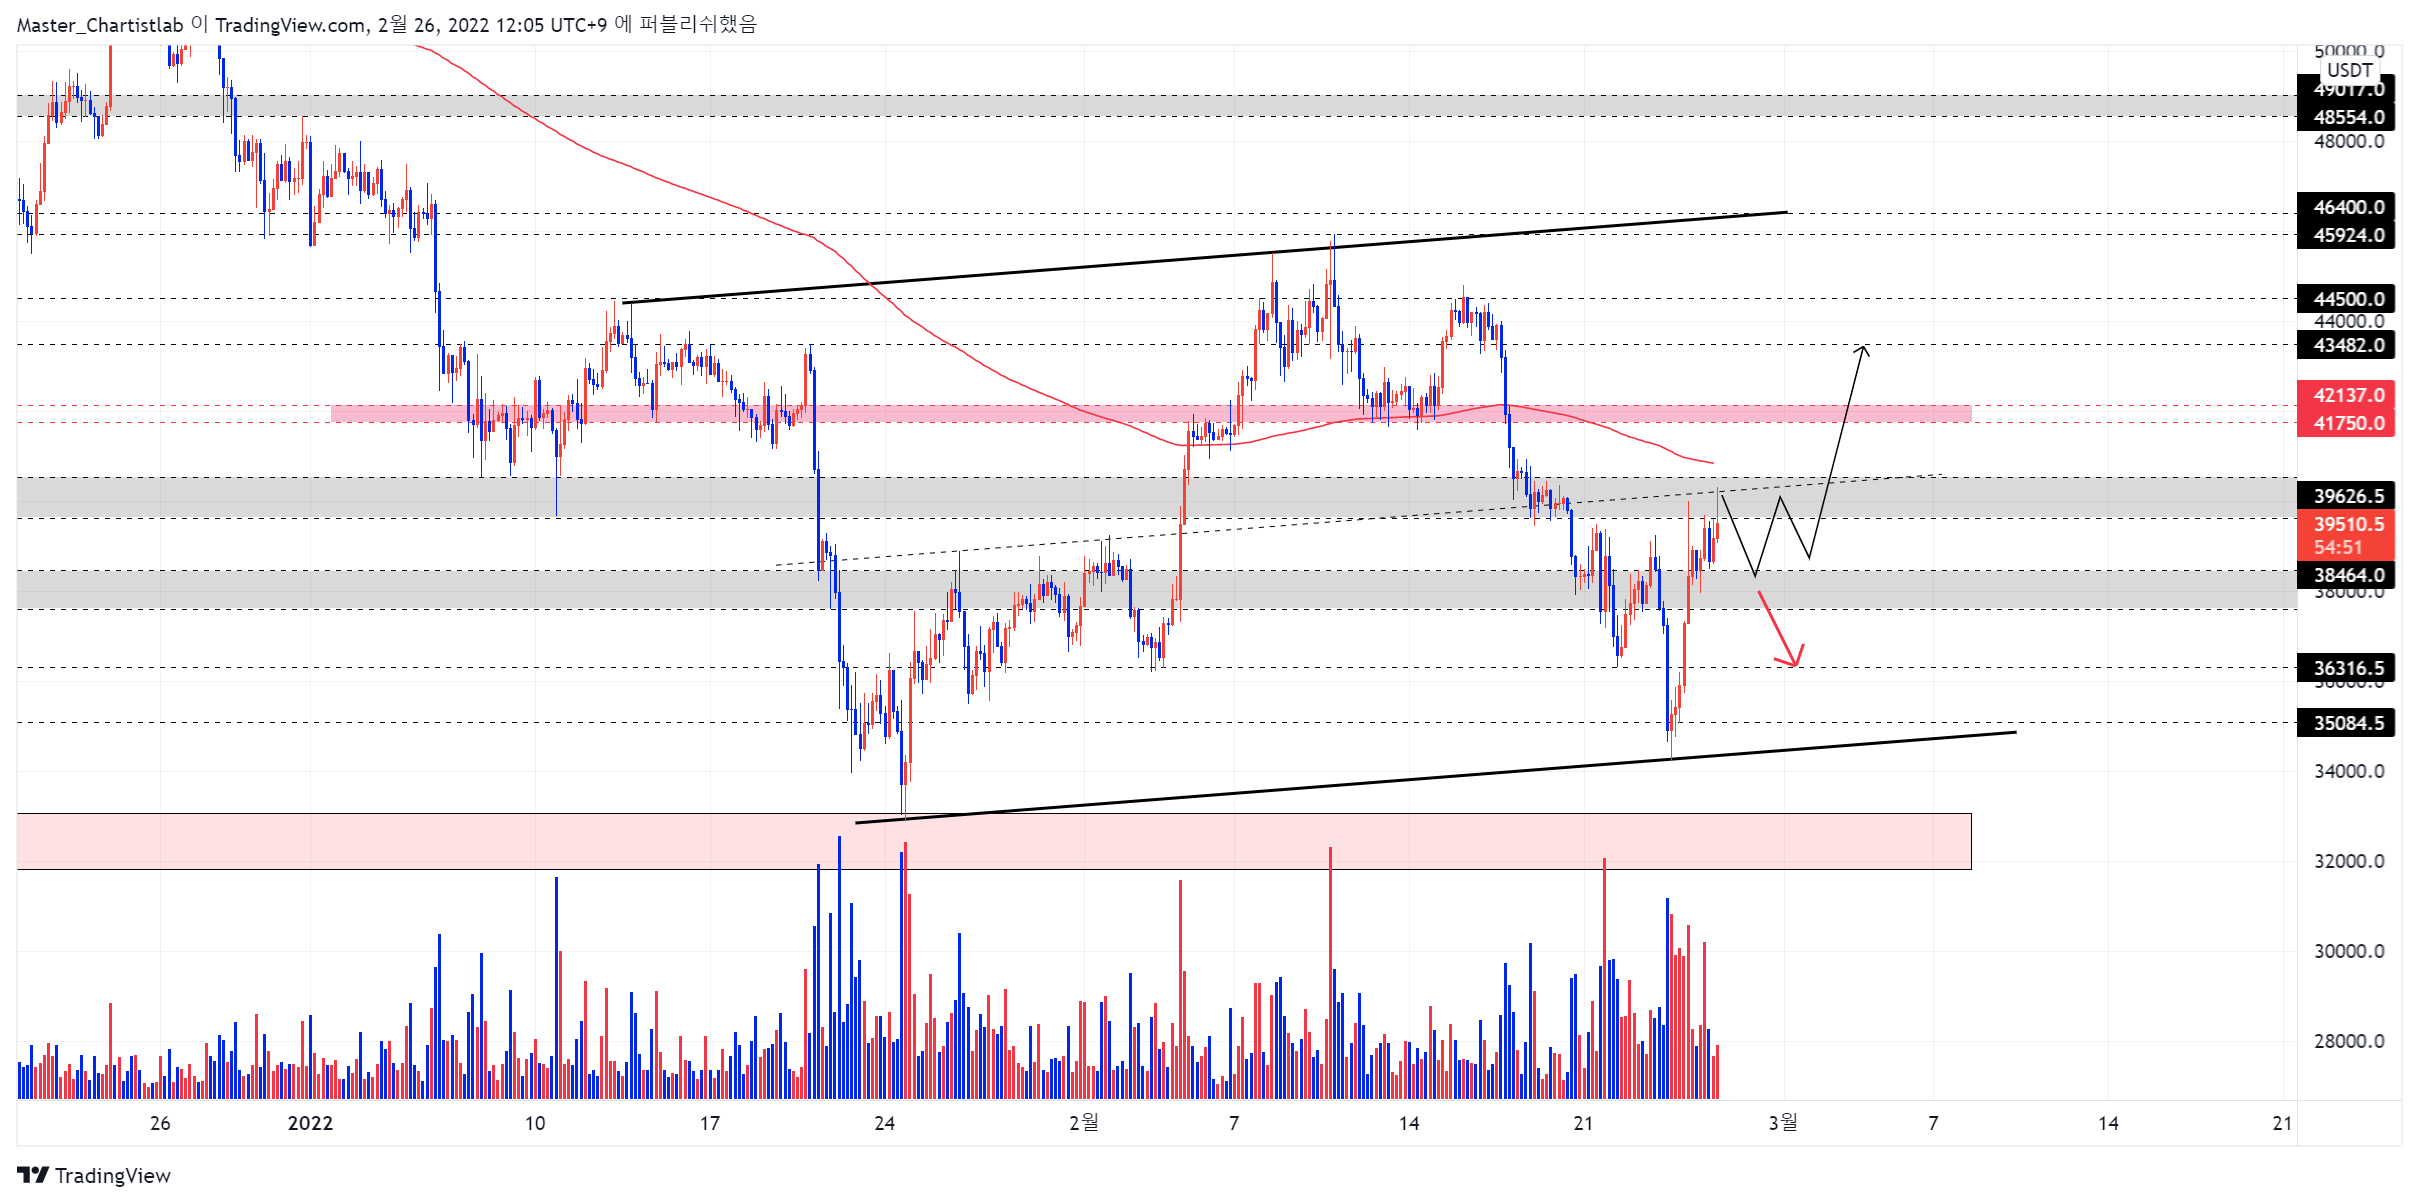Select the 44500.0 price level tag
This screenshot has width=2419, height=1204.
coord(2347,299)
